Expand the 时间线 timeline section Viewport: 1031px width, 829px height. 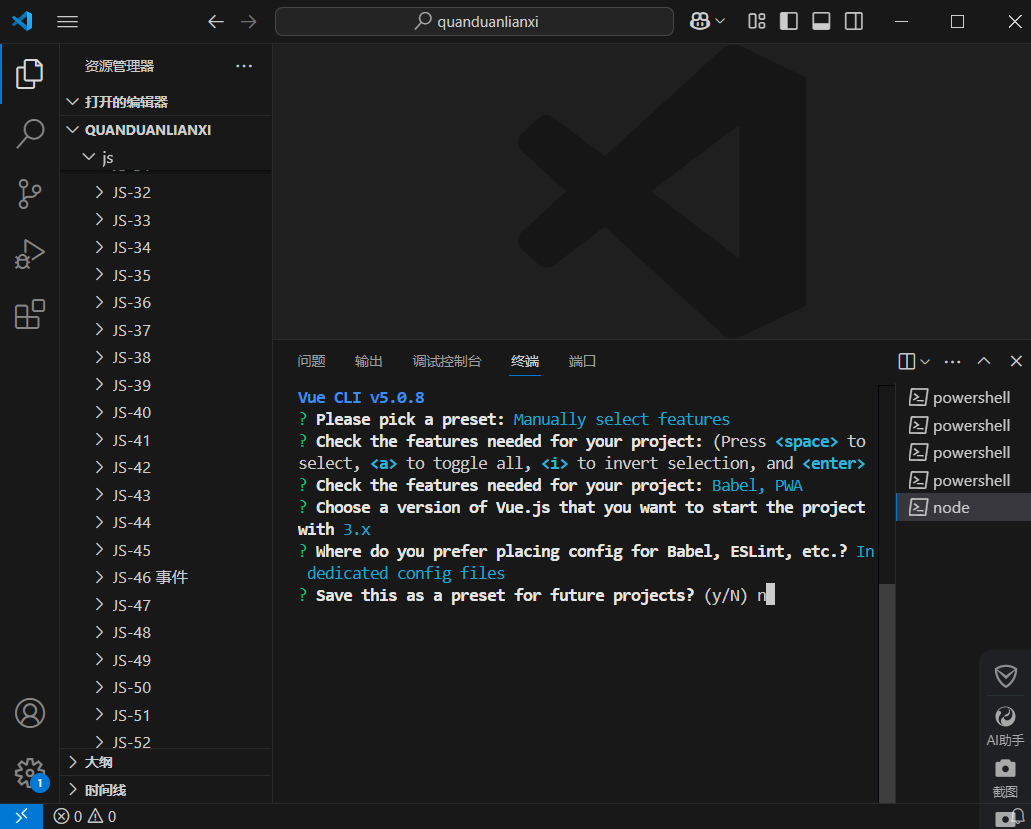[166, 790]
